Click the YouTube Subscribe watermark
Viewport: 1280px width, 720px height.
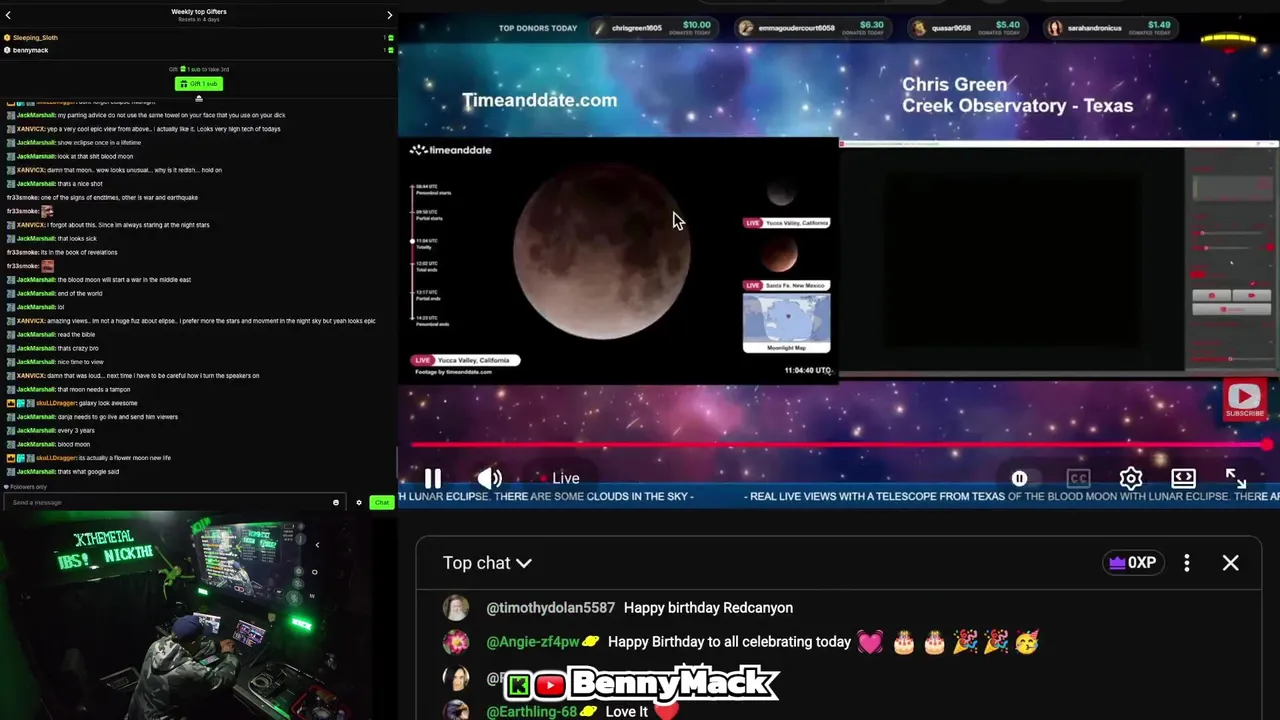[x=1245, y=400]
